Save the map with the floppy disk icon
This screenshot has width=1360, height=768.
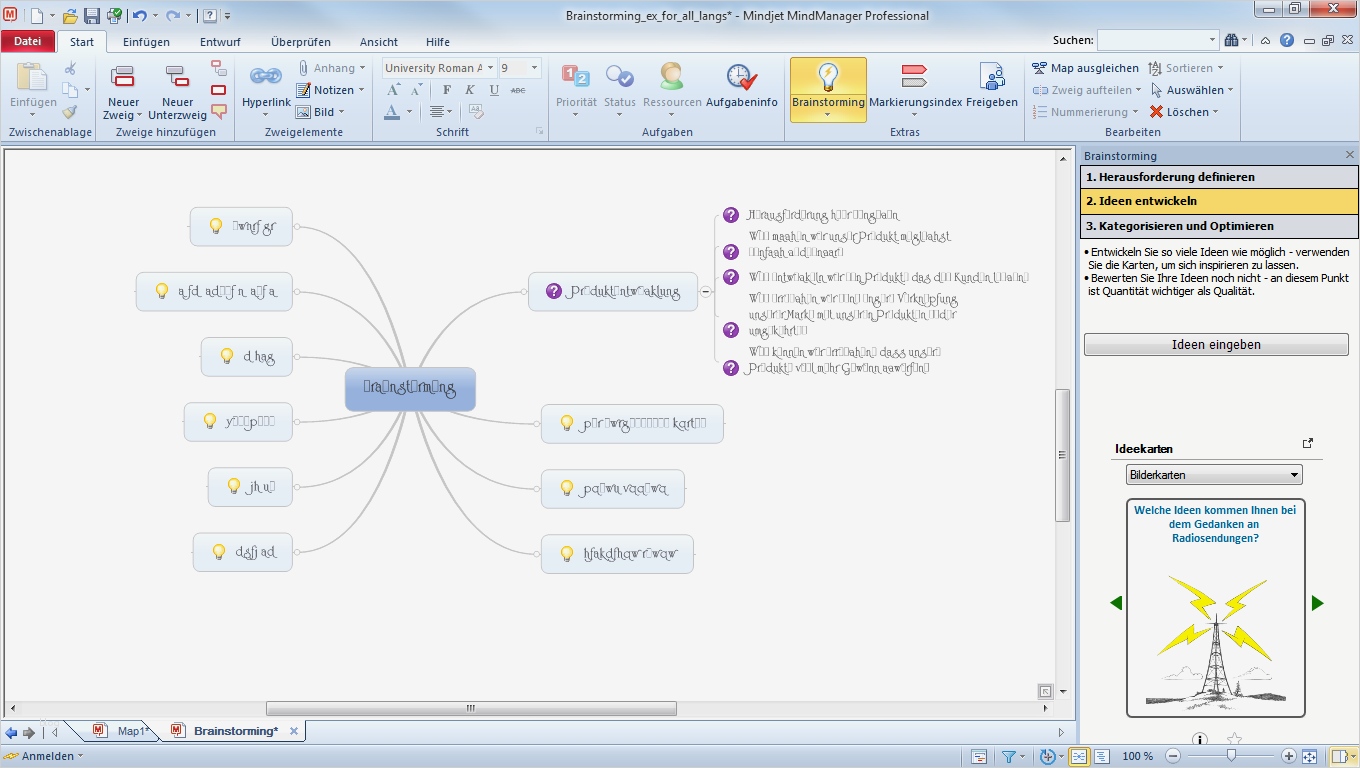click(92, 15)
